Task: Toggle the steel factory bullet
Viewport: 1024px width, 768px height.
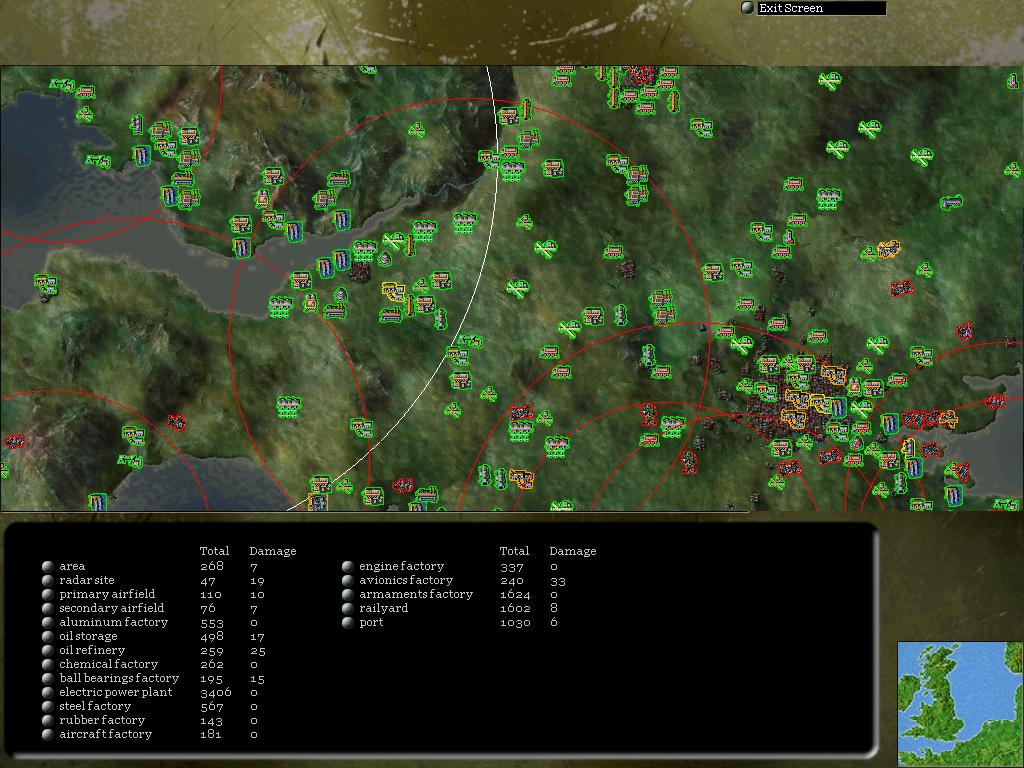Action: [x=48, y=707]
